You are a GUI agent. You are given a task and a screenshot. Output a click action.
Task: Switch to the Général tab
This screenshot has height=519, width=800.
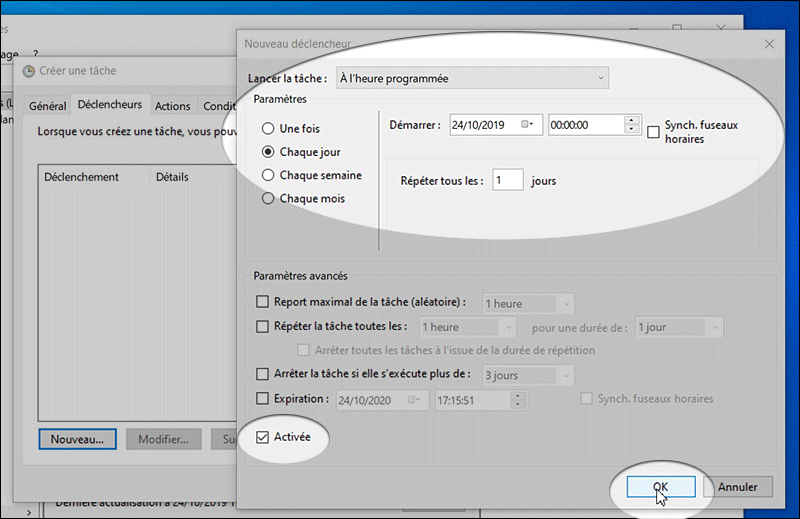[48, 106]
